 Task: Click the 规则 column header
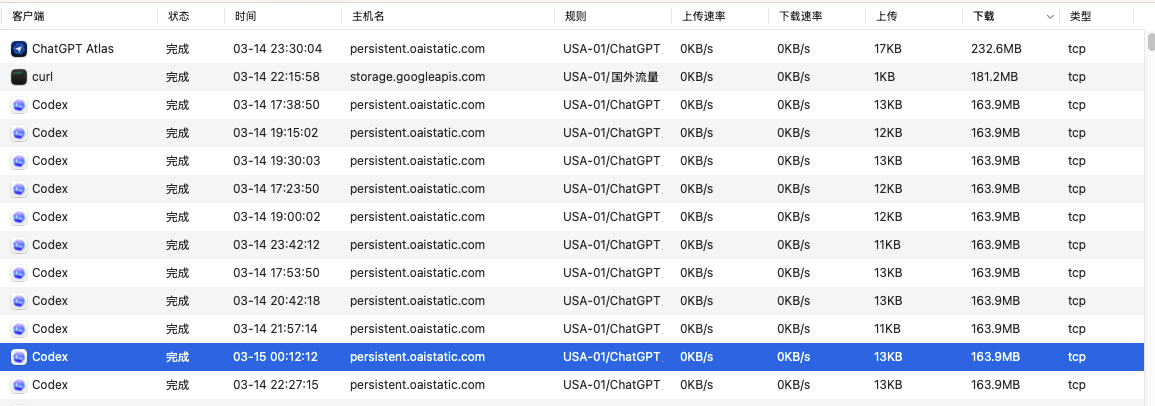point(576,17)
